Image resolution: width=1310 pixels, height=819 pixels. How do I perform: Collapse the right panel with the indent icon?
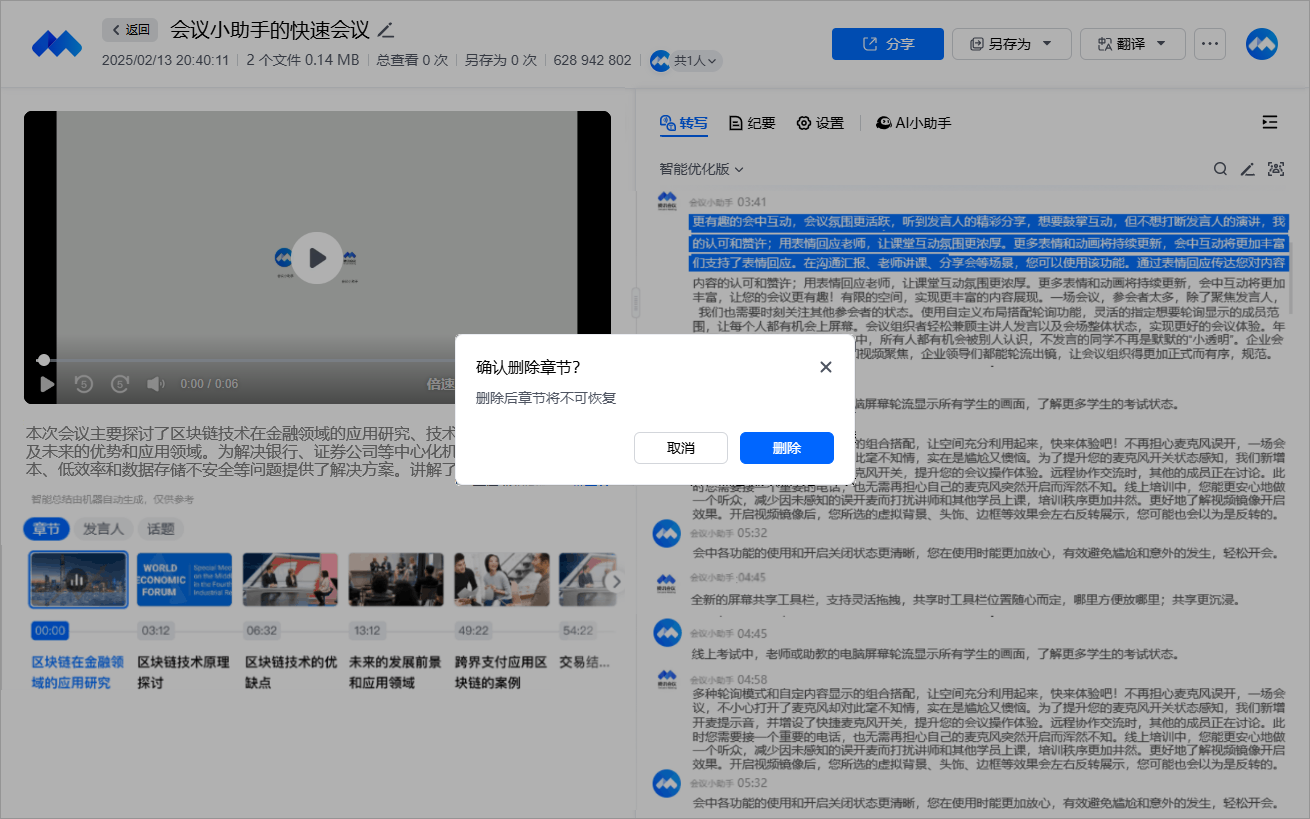[1270, 122]
